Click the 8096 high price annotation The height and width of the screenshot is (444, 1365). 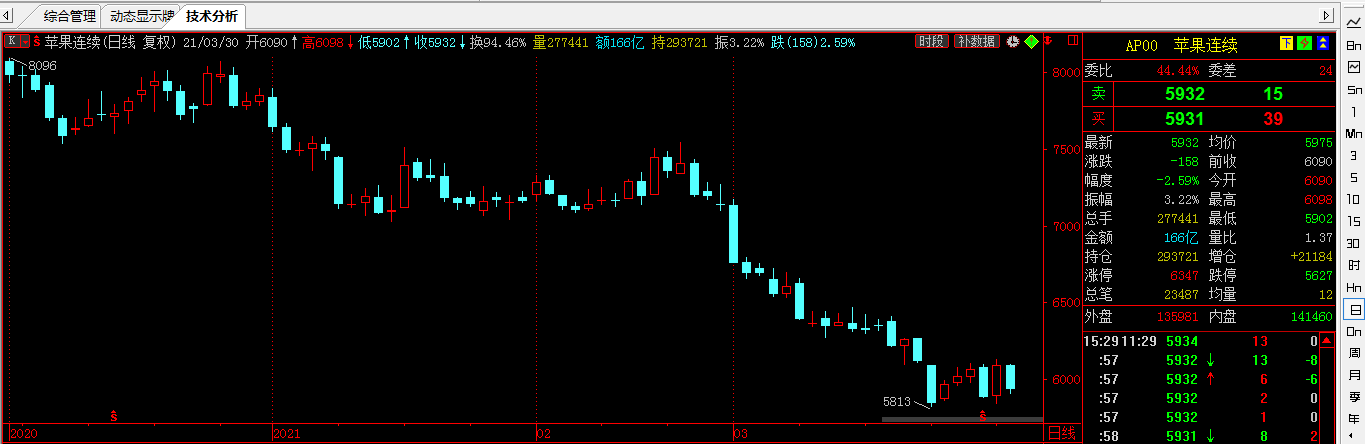(43, 65)
